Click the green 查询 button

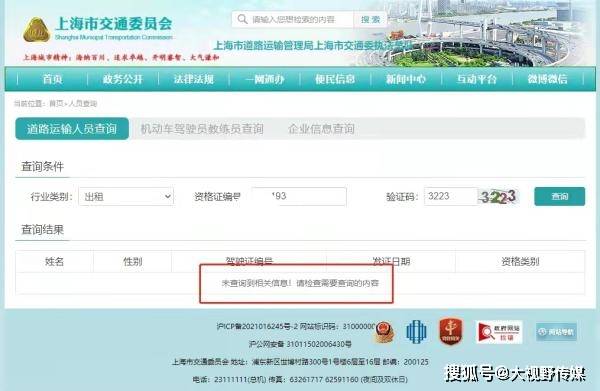[x=559, y=196]
